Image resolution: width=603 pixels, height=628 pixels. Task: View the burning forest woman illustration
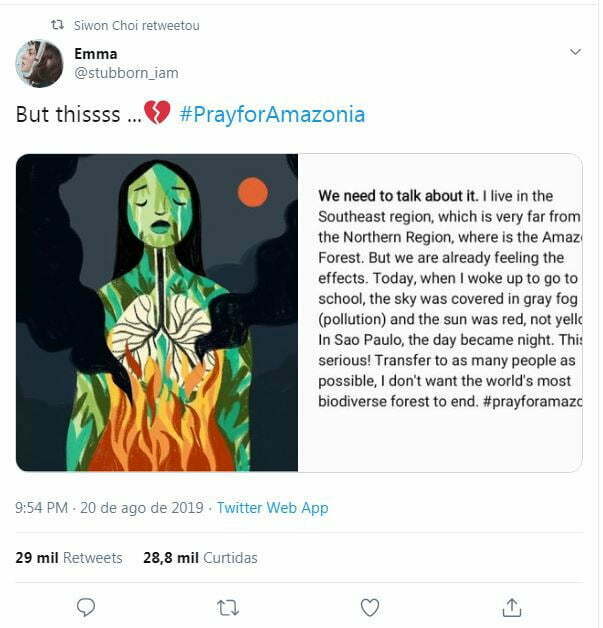click(157, 312)
